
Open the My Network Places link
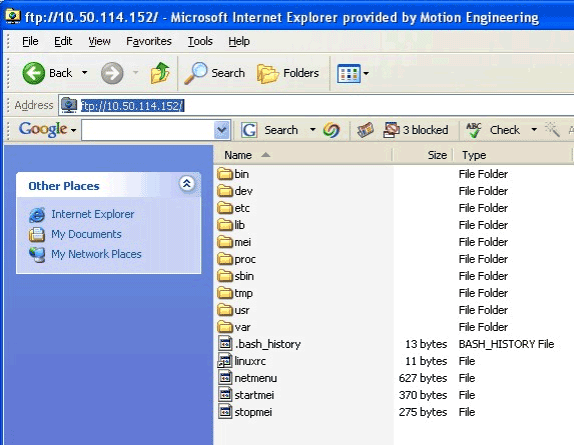[x=96, y=254]
